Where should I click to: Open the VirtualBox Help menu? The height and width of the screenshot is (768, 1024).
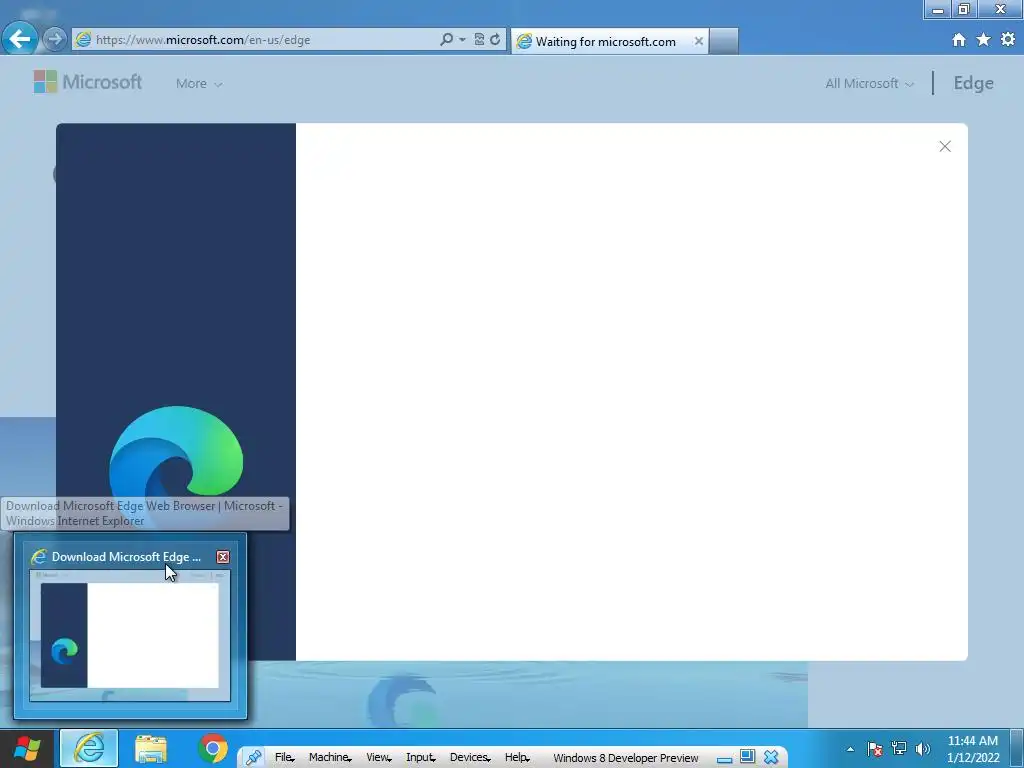point(517,758)
